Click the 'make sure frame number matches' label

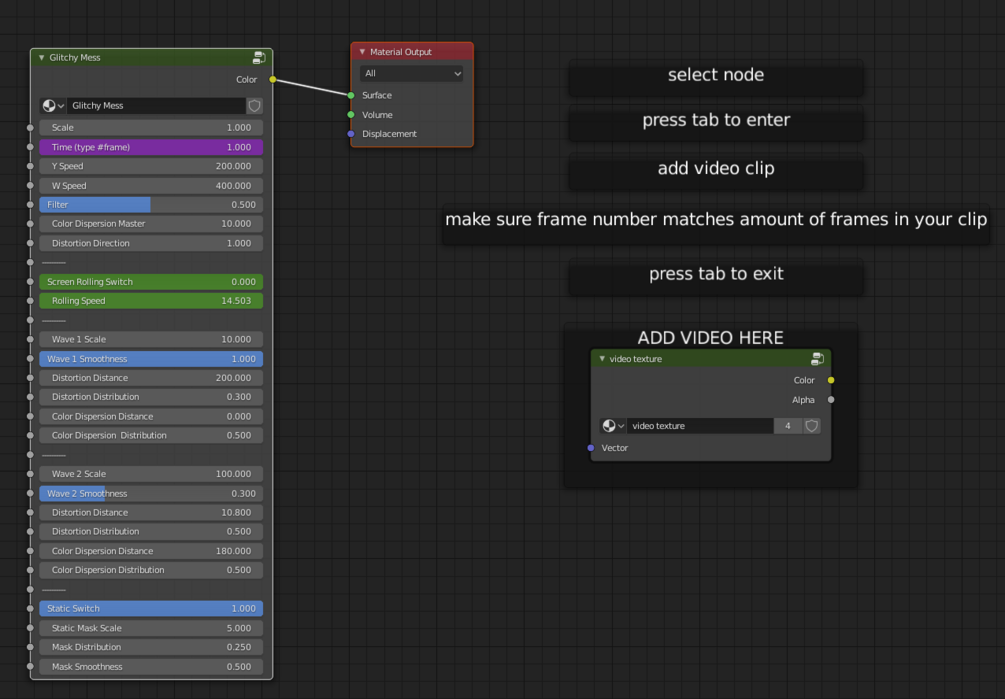click(716, 220)
